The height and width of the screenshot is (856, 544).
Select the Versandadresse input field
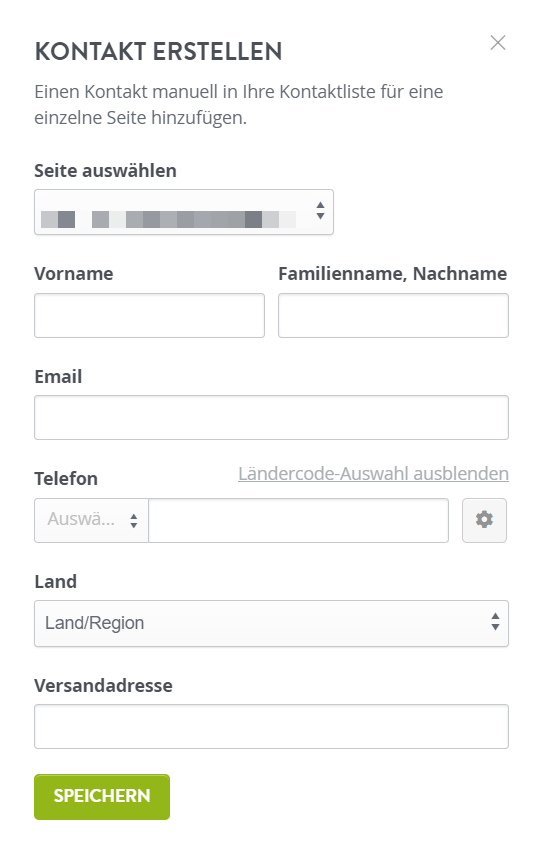click(x=271, y=726)
